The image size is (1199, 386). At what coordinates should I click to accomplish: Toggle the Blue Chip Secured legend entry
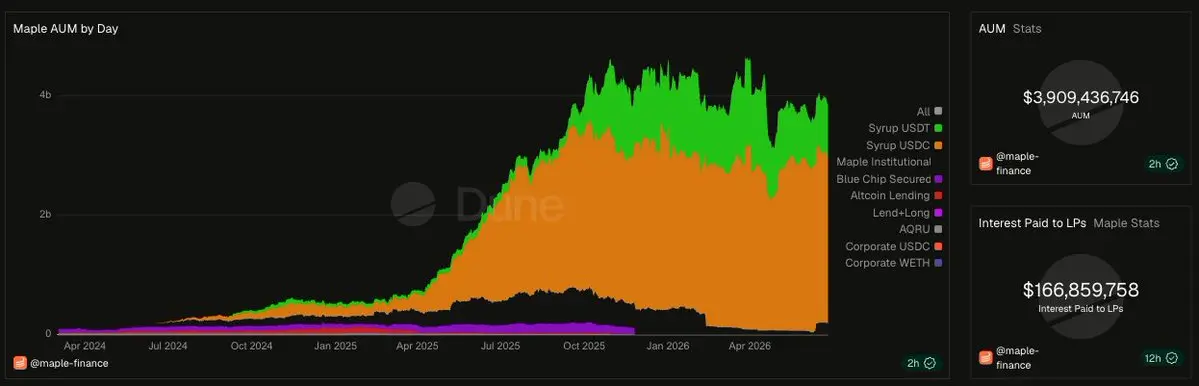[x=889, y=179]
